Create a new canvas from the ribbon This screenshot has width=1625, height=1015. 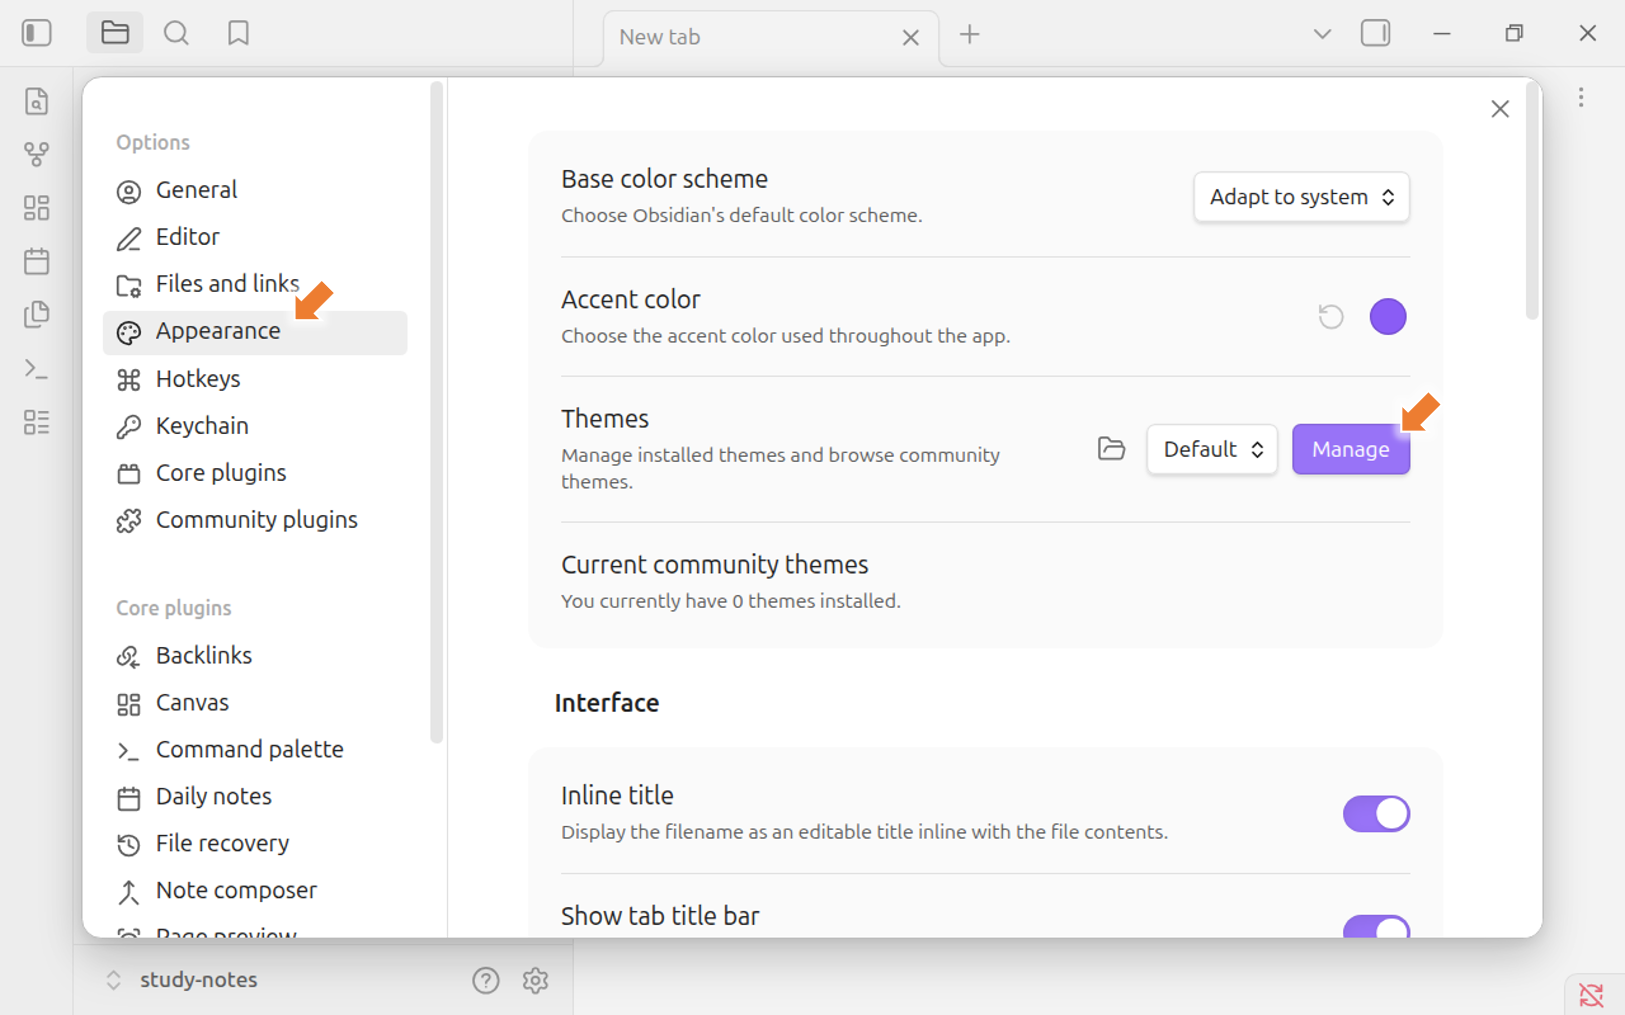coord(37,208)
